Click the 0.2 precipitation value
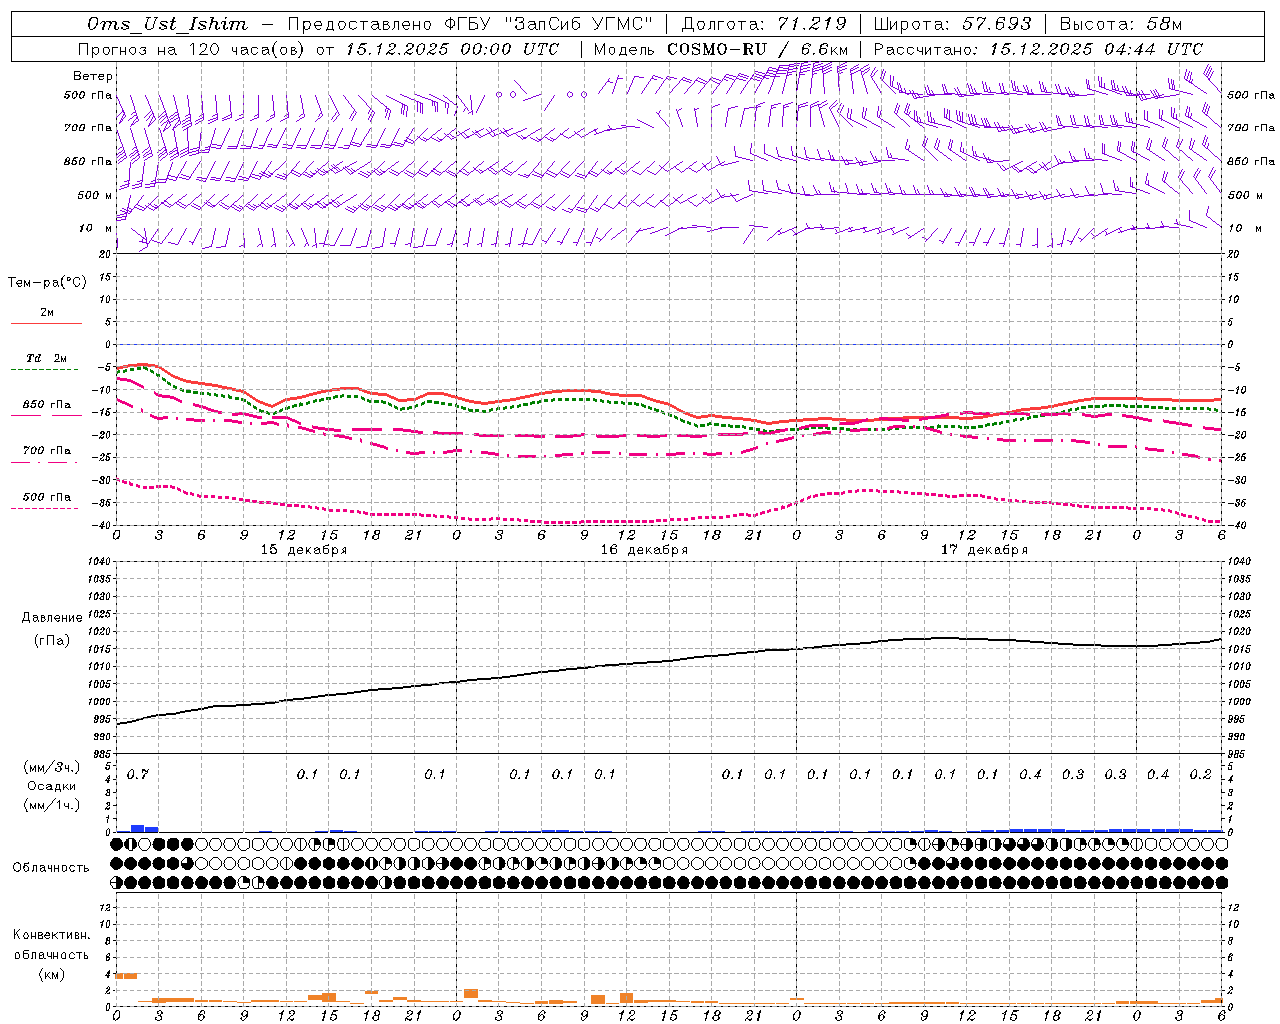Screen dimensions: 1280x1024 pos(1201,775)
